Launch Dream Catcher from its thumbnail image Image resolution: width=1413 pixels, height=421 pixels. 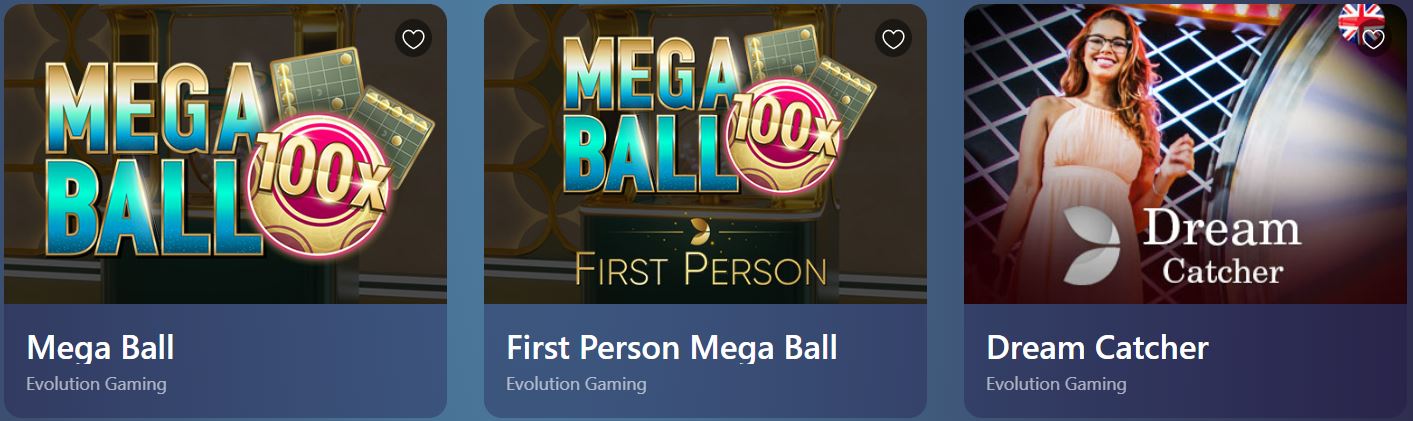pos(1185,154)
